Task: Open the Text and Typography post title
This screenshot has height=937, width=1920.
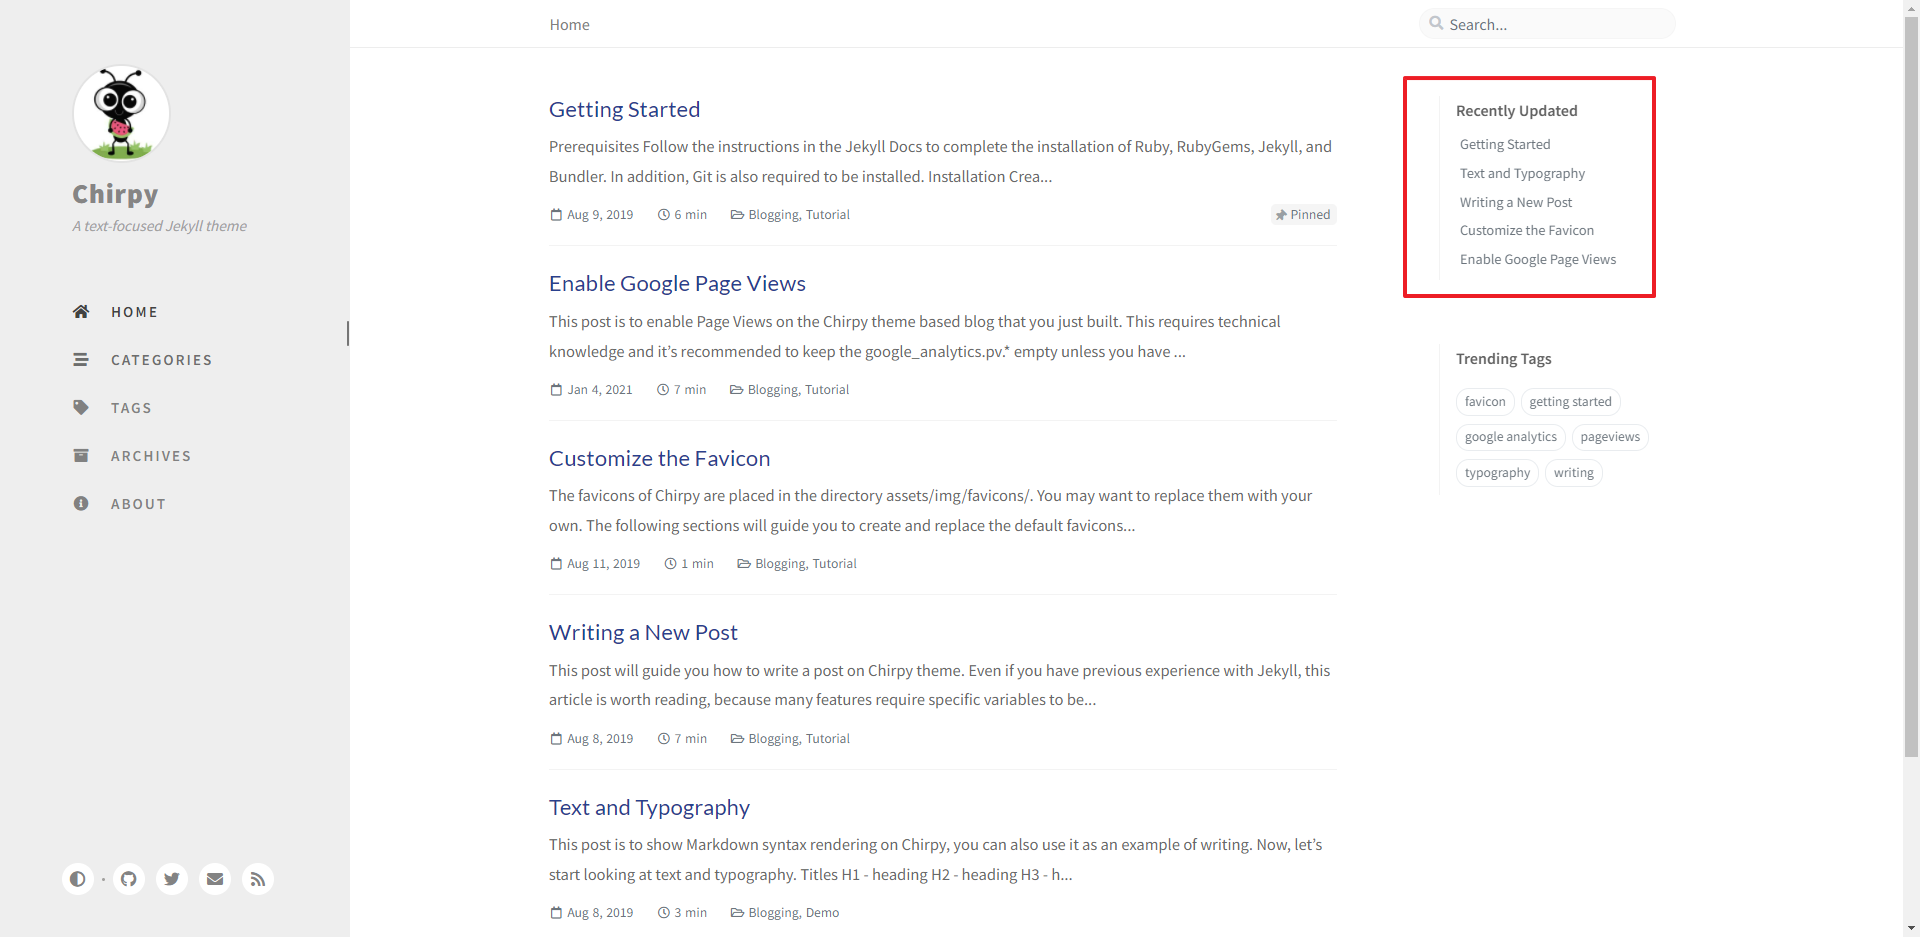Action: click(649, 807)
